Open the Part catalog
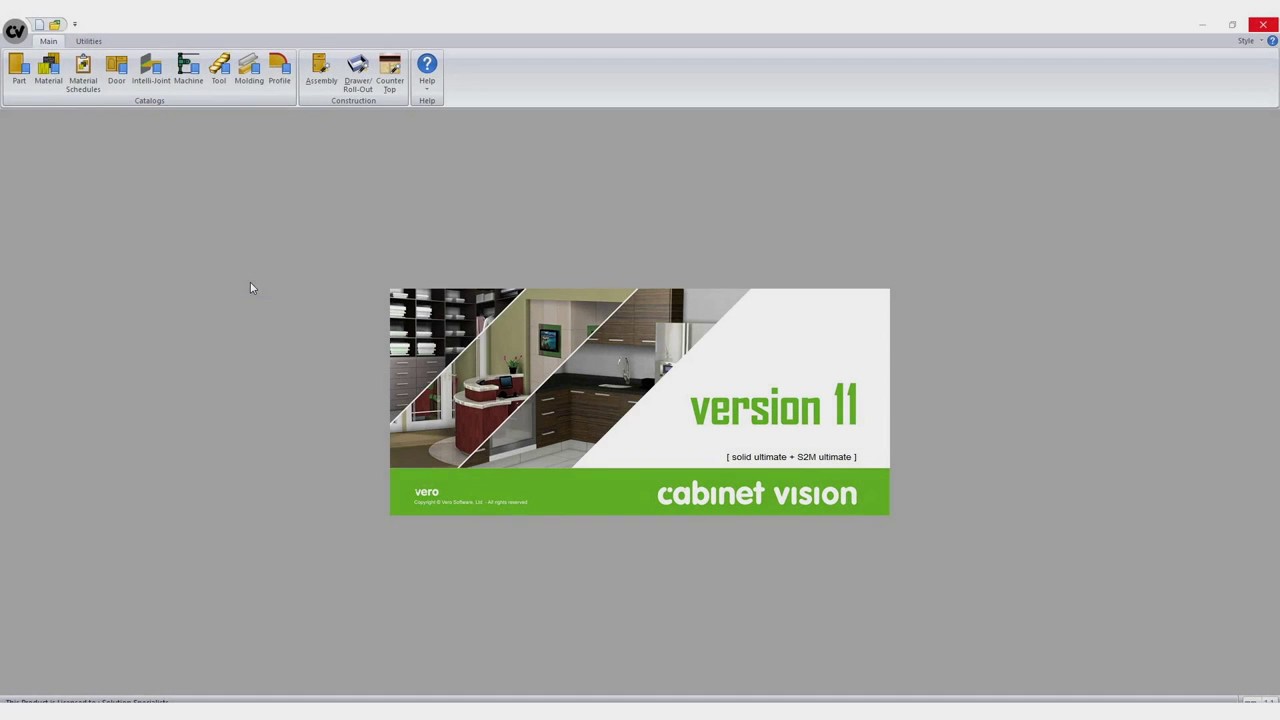The width and height of the screenshot is (1280, 720). click(19, 70)
